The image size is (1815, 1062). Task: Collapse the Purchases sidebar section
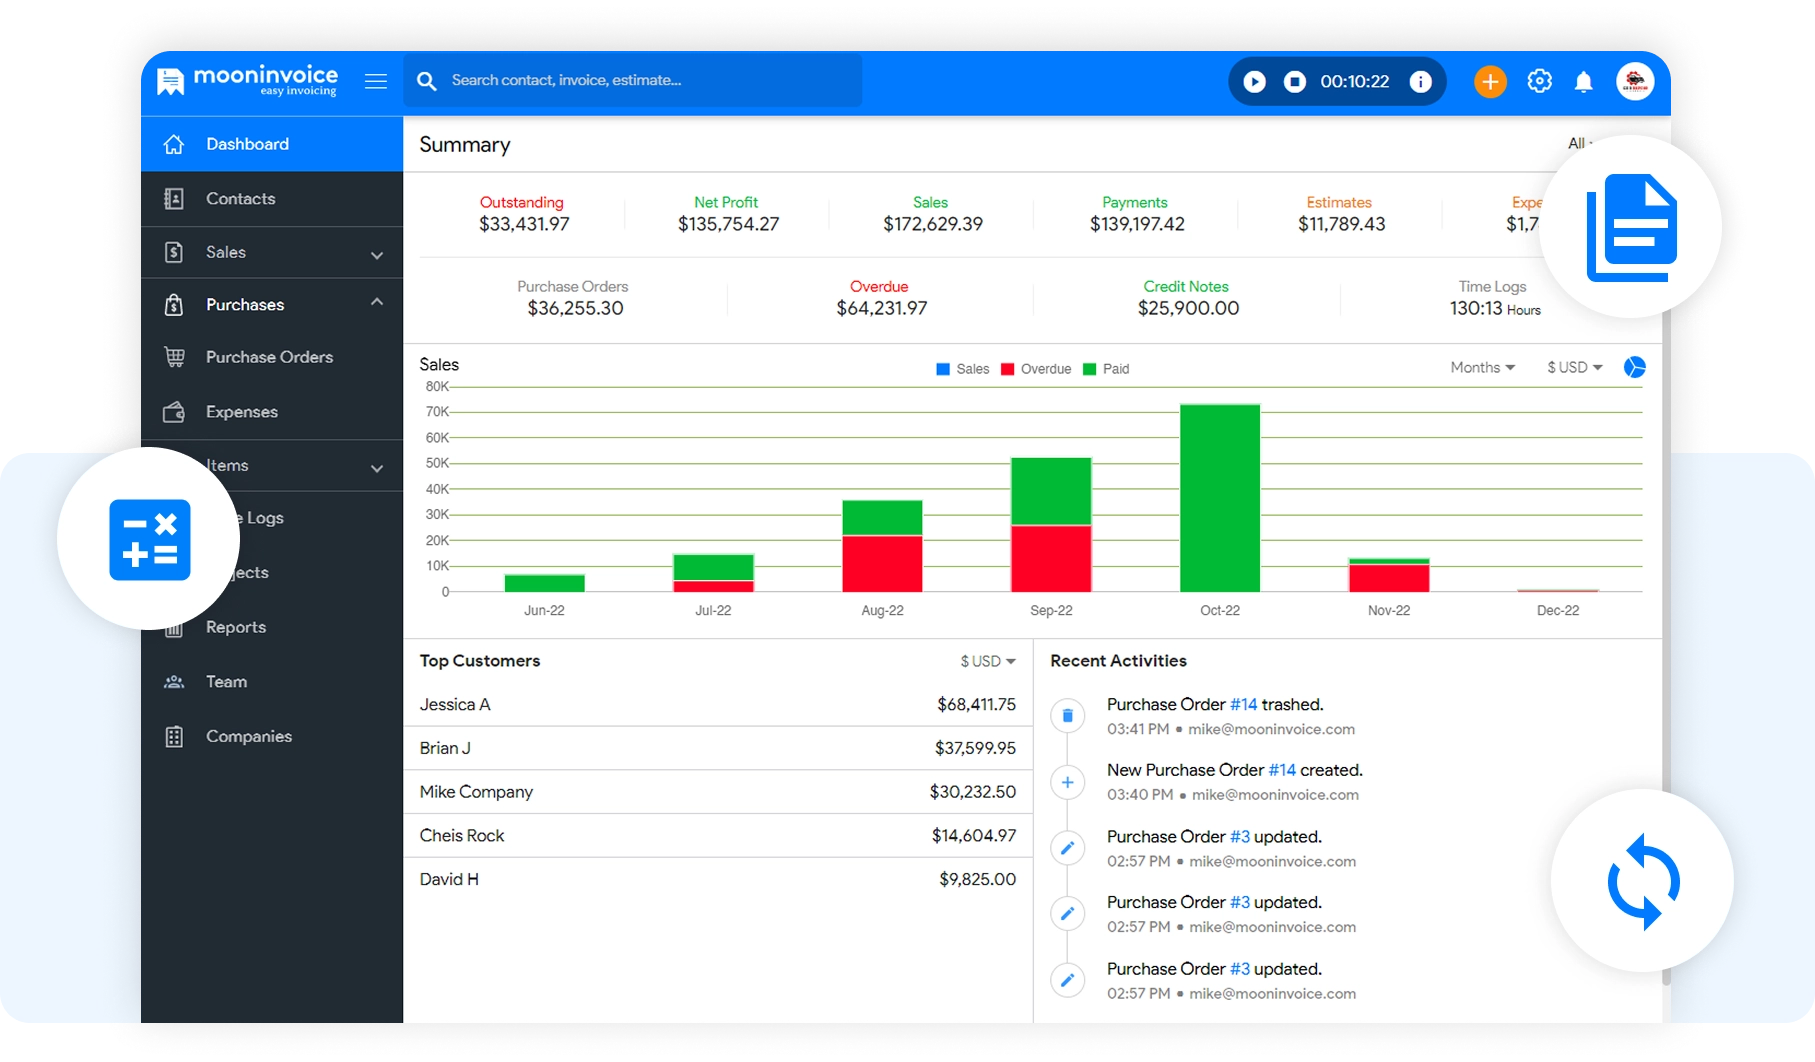pos(376,303)
